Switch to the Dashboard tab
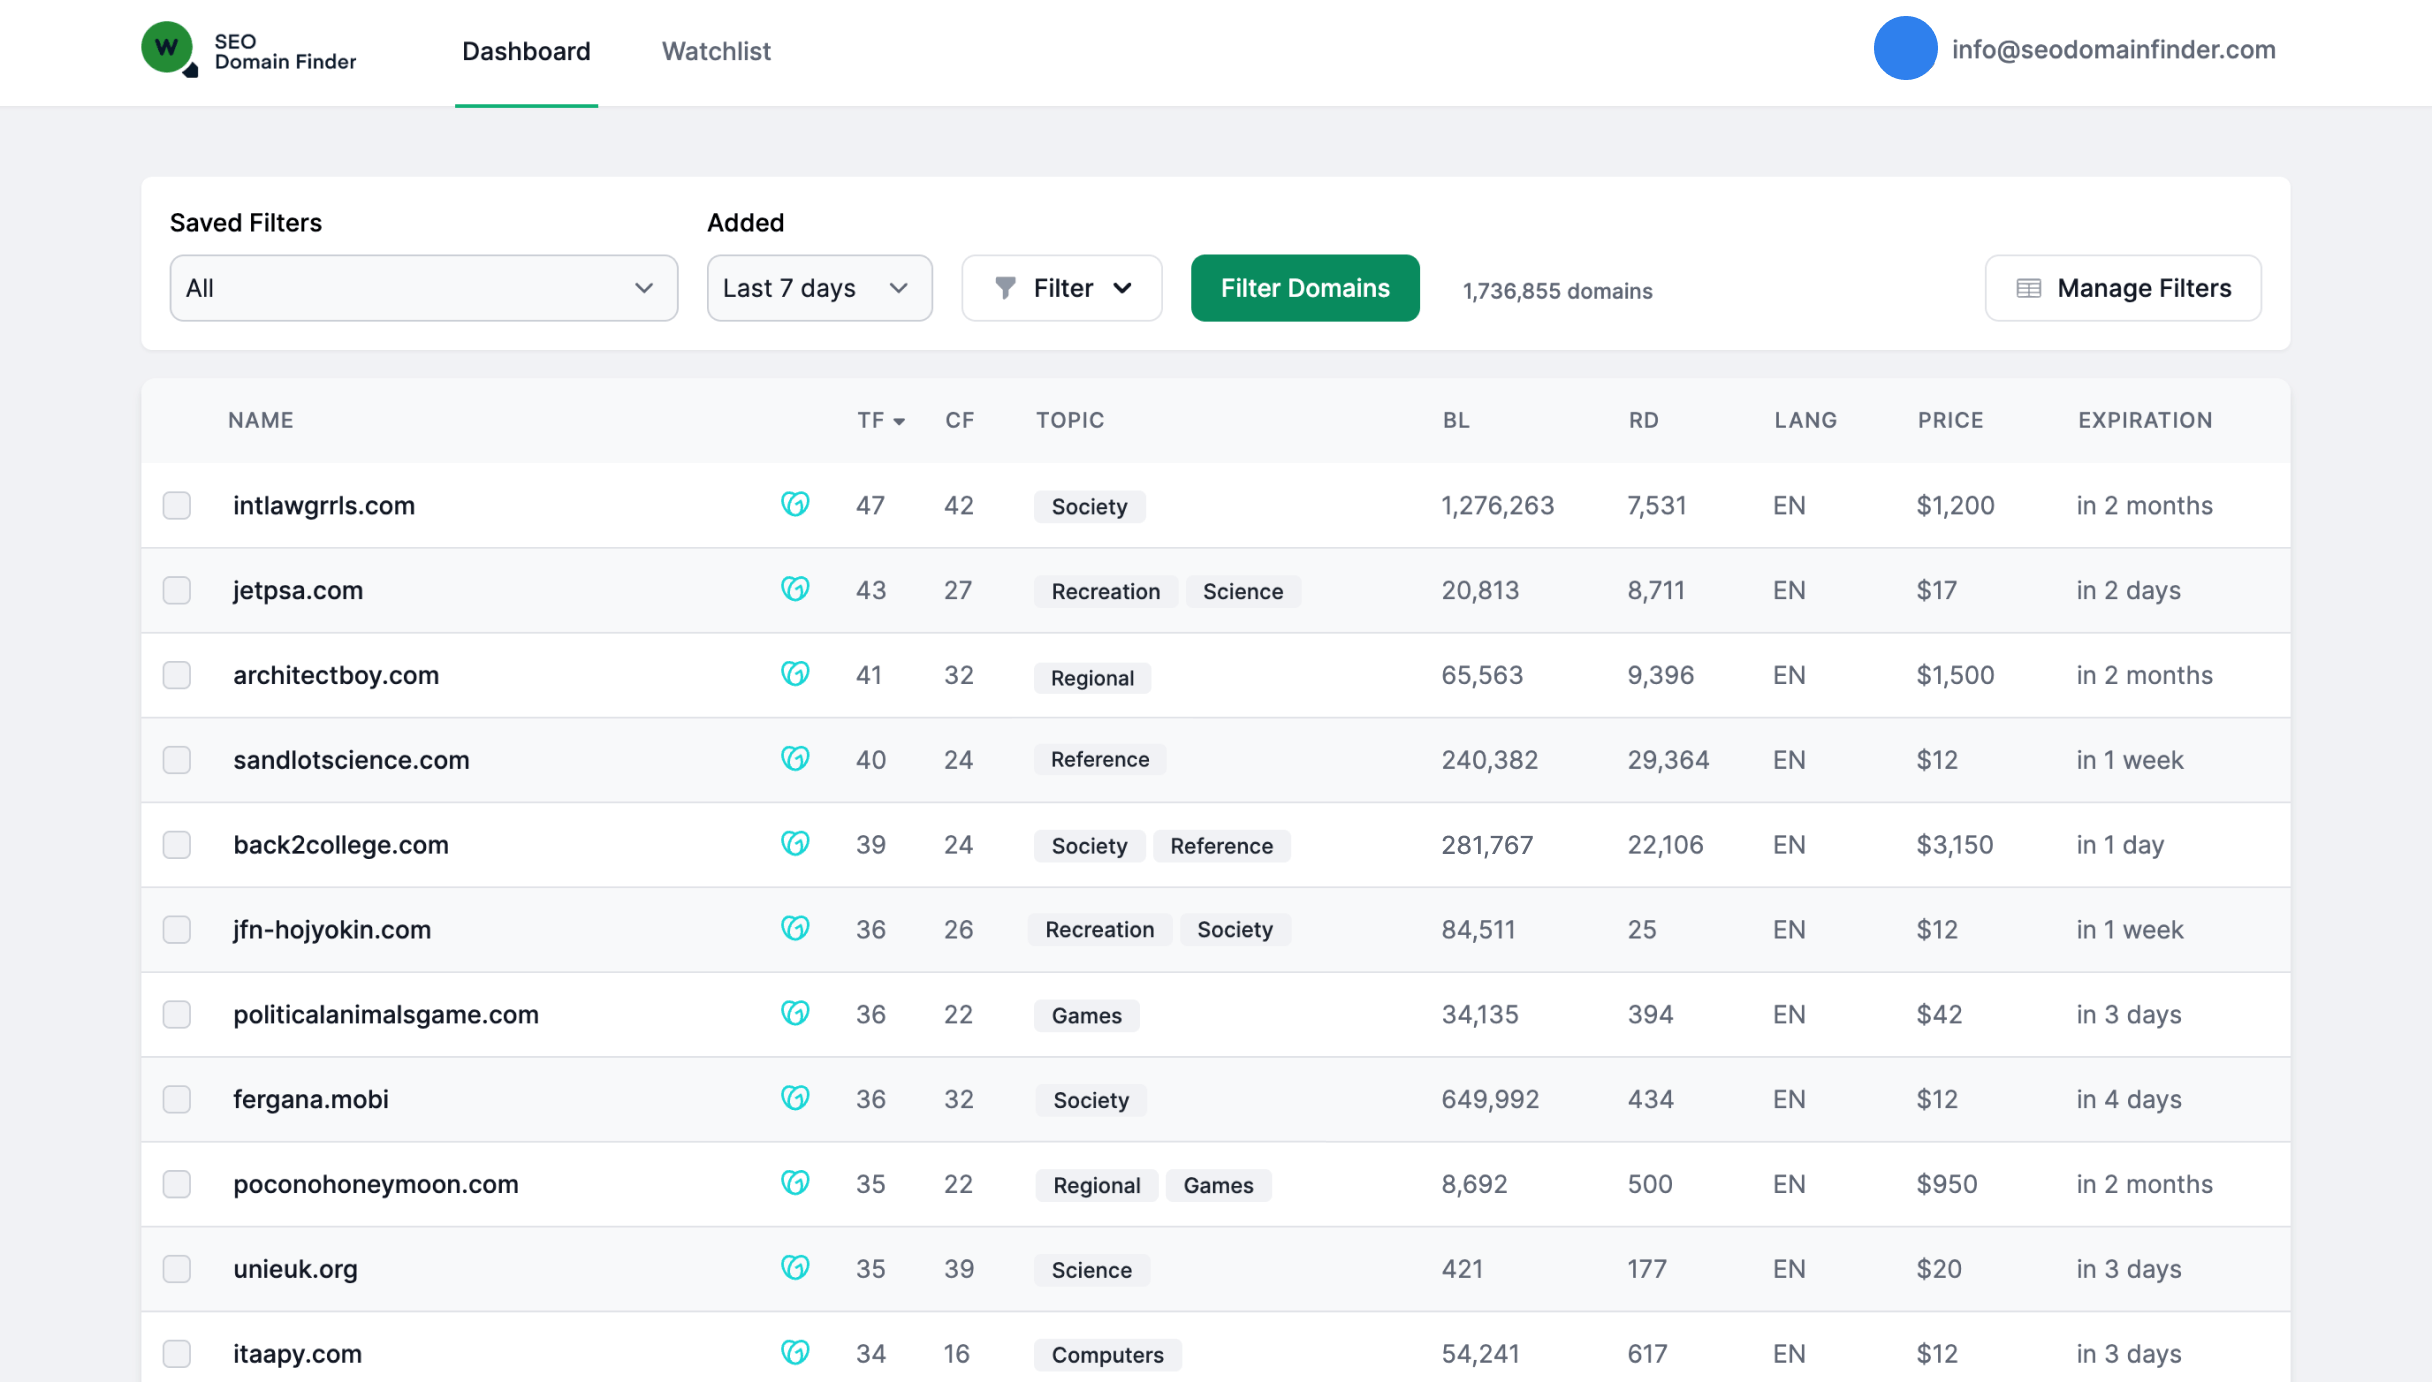This screenshot has height=1382, width=2432. [526, 51]
